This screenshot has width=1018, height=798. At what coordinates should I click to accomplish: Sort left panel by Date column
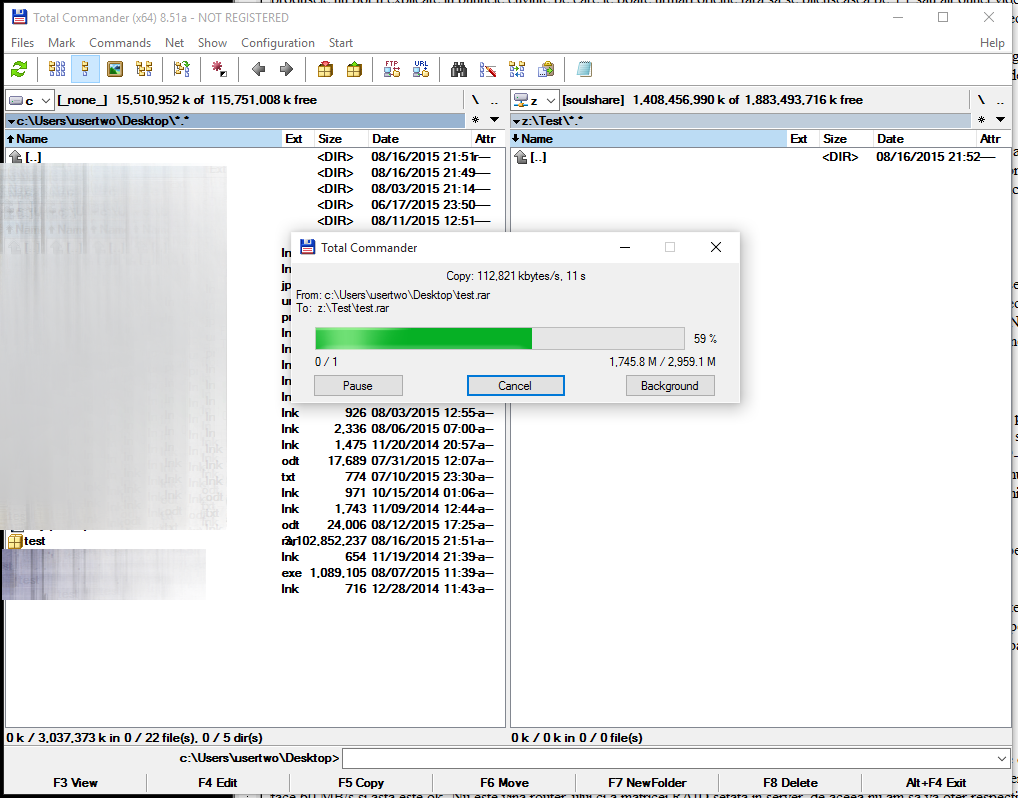420,138
